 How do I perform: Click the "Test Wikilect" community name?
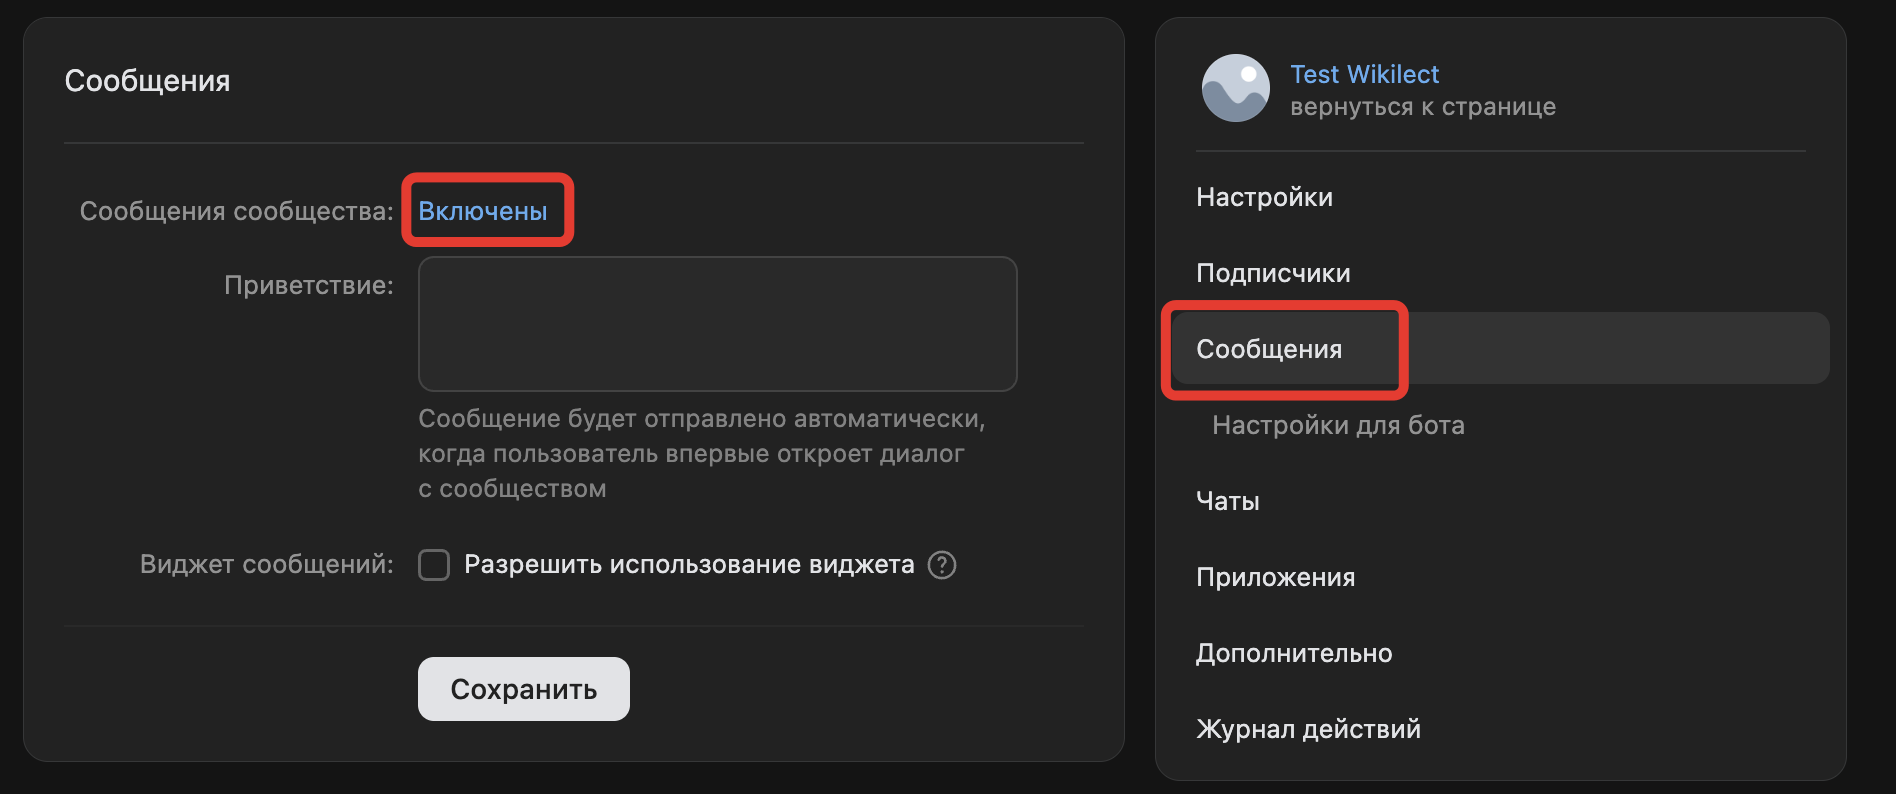(1365, 74)
